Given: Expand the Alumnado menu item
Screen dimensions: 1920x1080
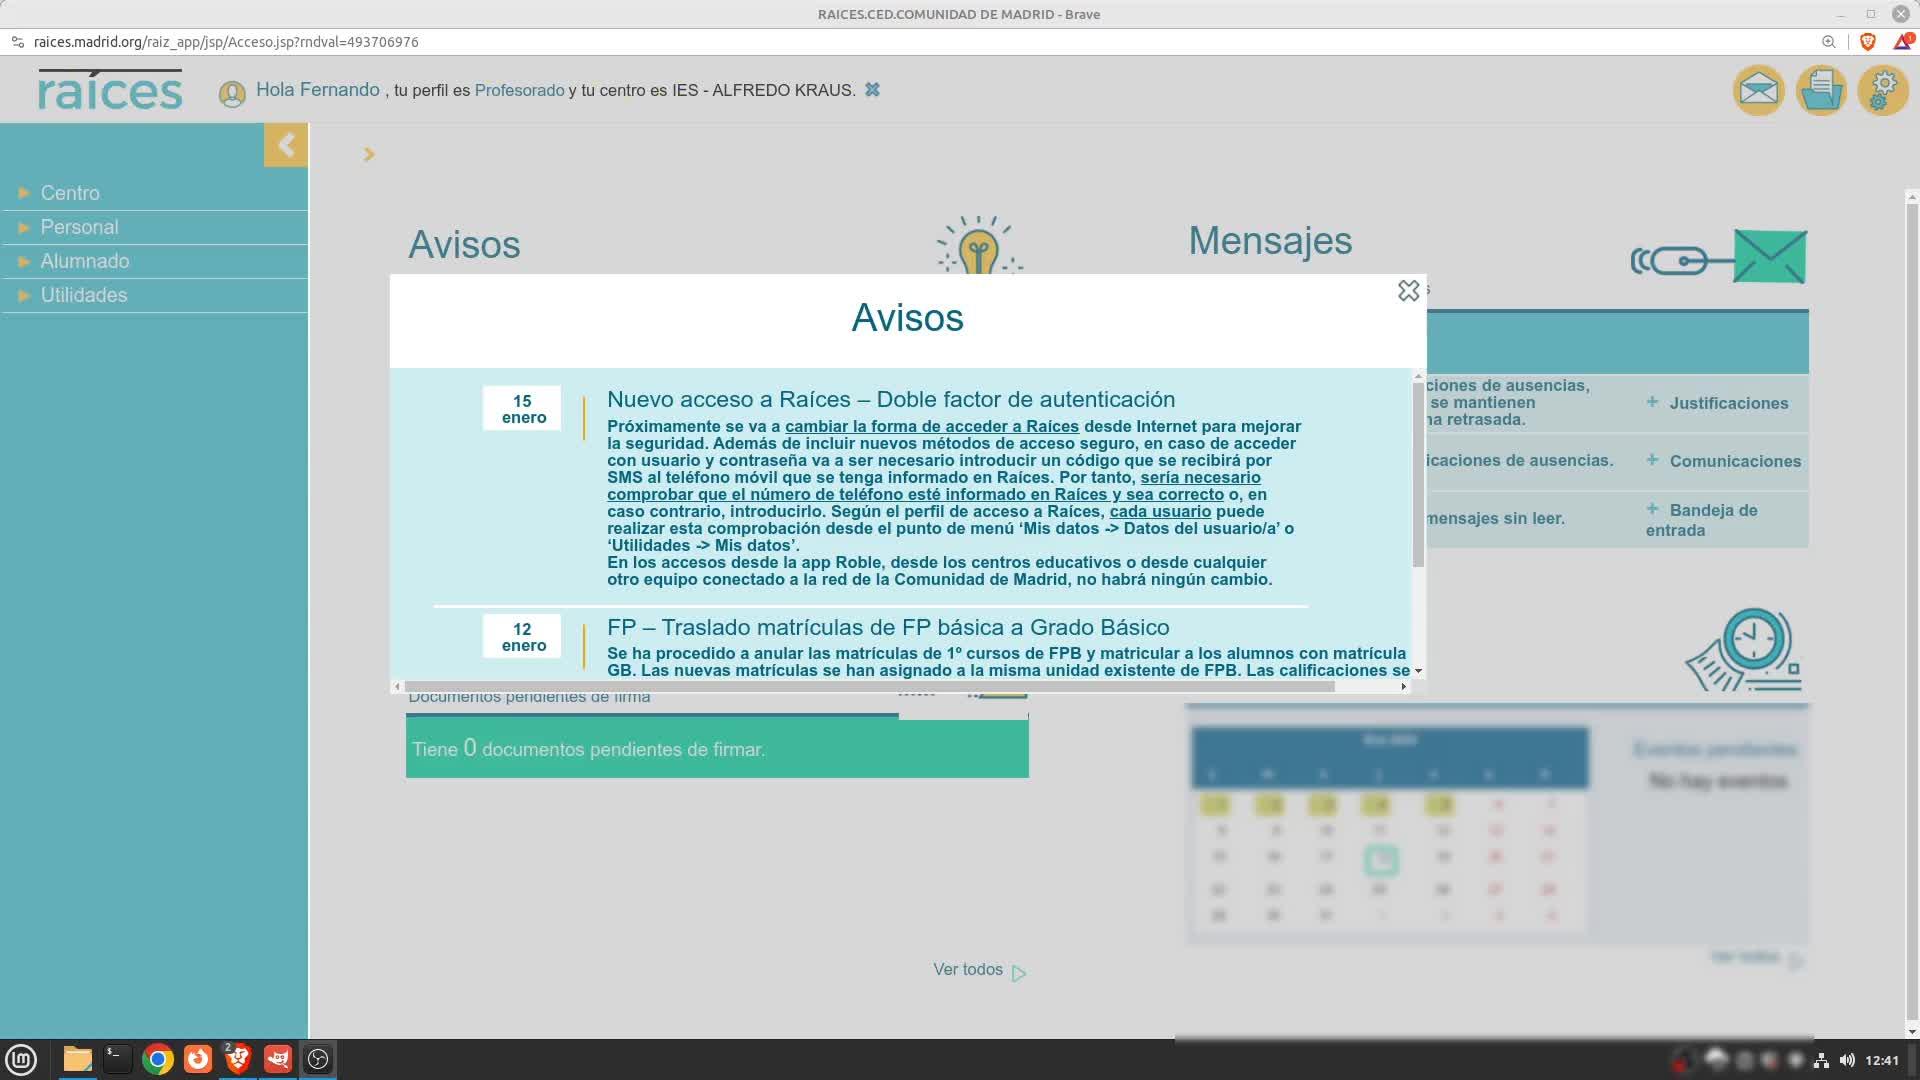Looking at the screenshot, I should (x=84, y=261).
